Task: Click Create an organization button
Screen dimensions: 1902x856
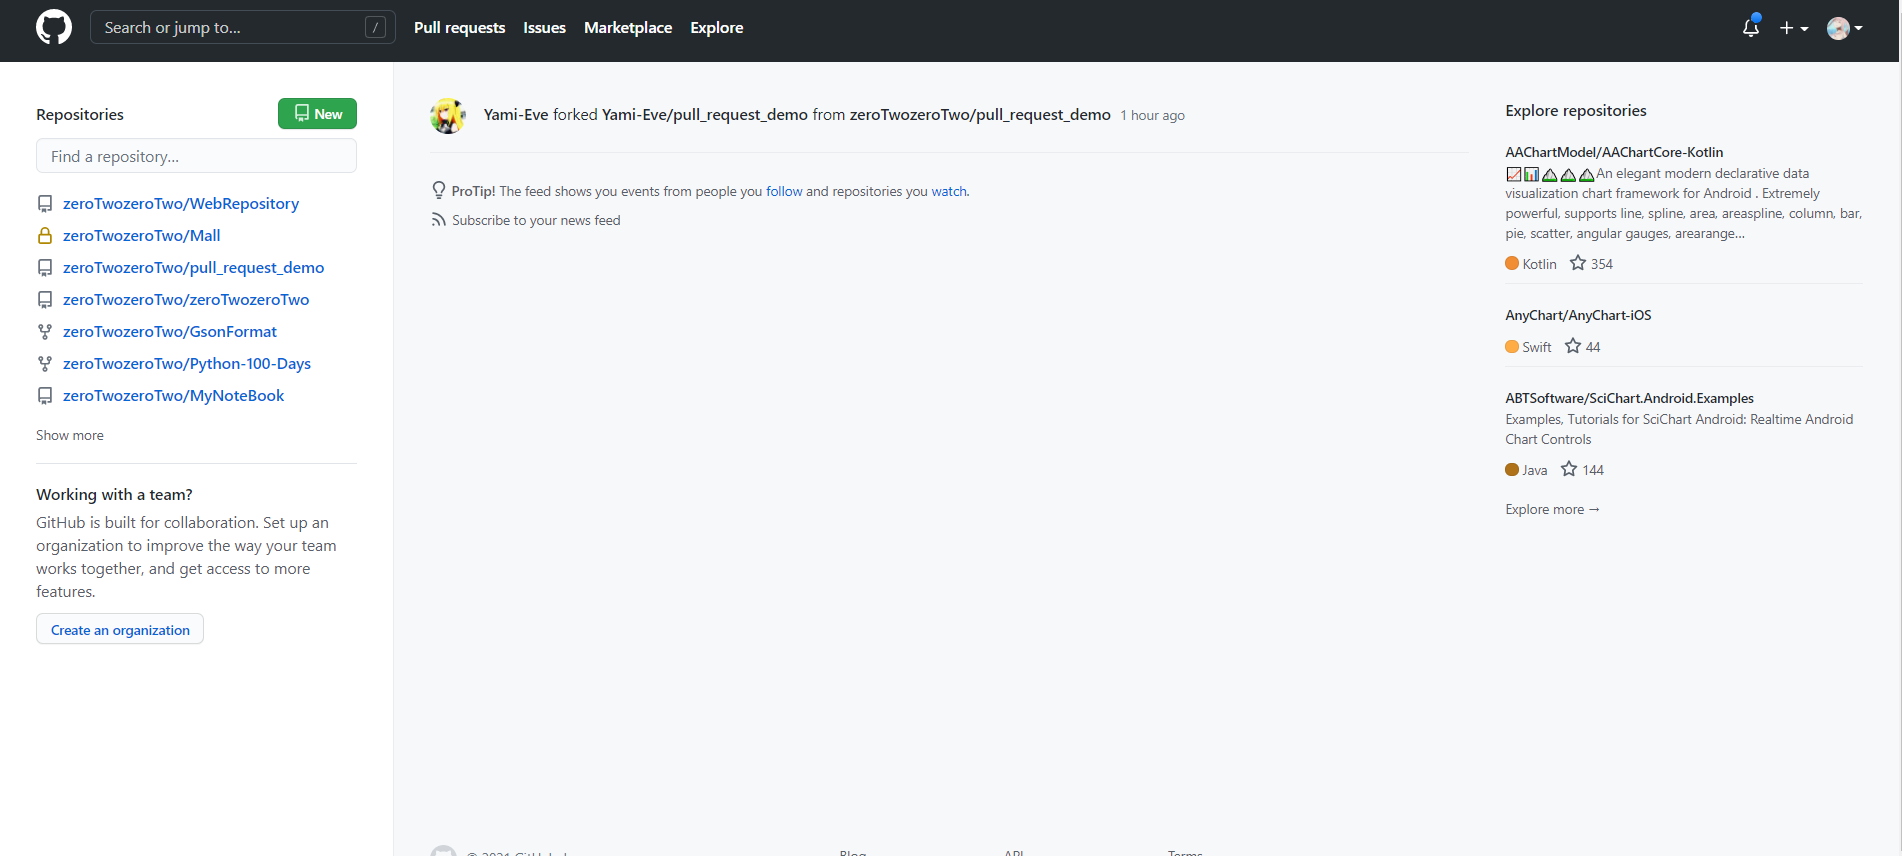Action: point(120,629)
